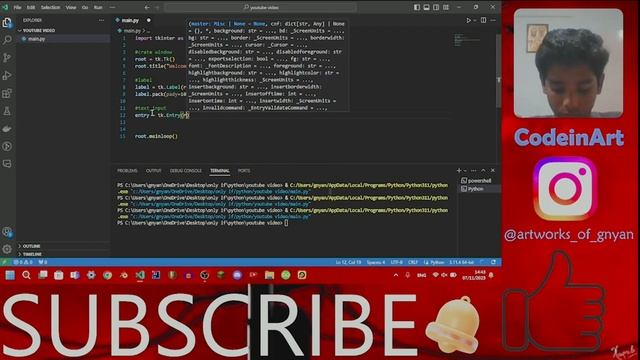
Task: Open the Extensions view
Action: pyautogui.click(x=7, y=93)
